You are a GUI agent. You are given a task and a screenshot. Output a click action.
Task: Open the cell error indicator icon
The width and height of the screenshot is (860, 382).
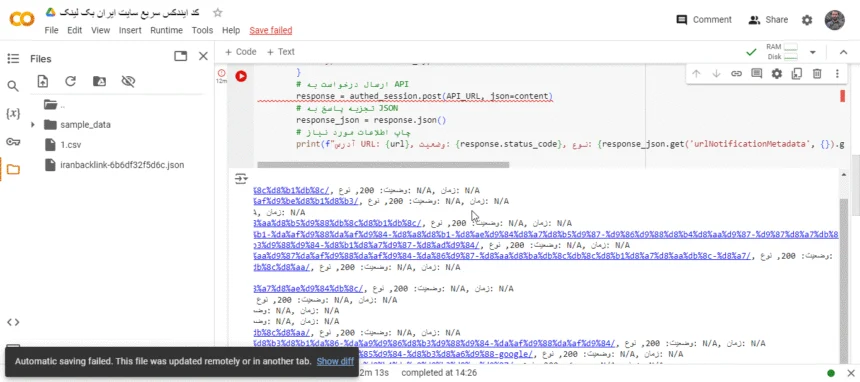221,72
